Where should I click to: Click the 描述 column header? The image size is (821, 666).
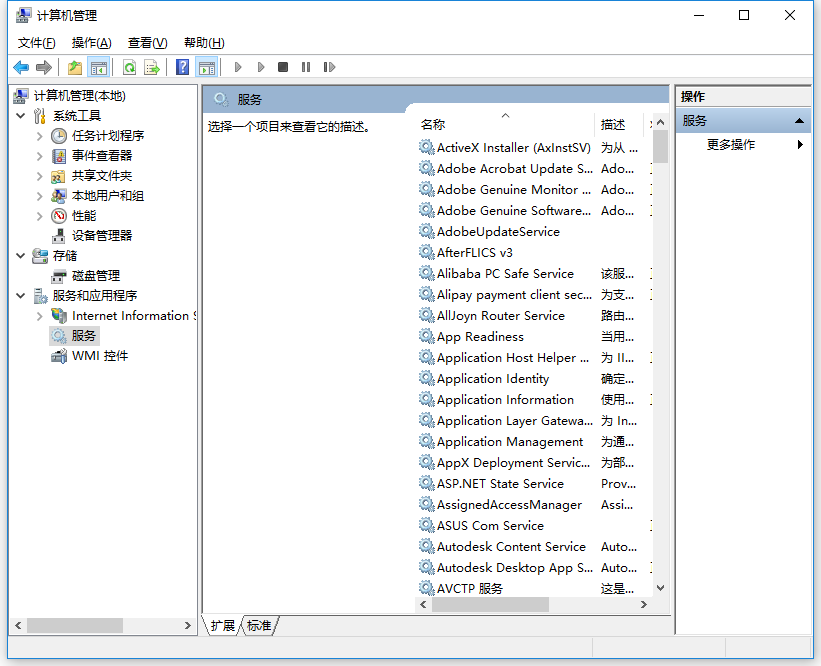[x=618, y=125]
